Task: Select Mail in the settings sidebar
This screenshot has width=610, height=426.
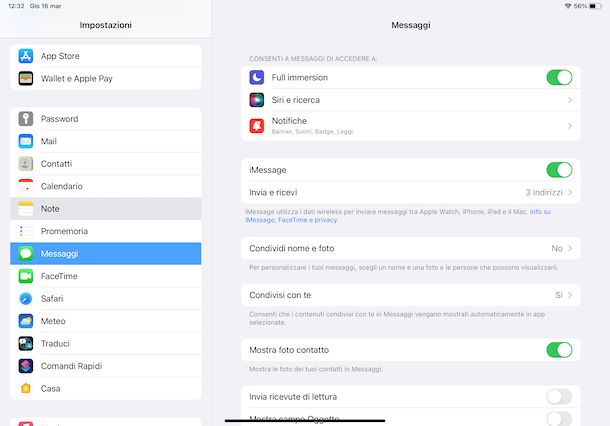Action: pos(106,141)
